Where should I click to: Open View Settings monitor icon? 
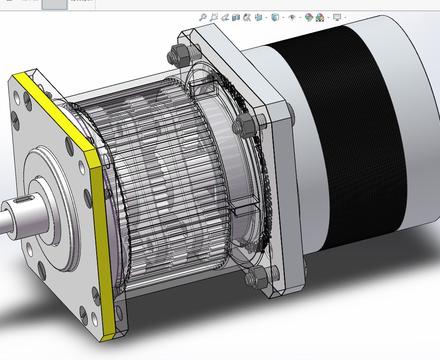[337, 17]
